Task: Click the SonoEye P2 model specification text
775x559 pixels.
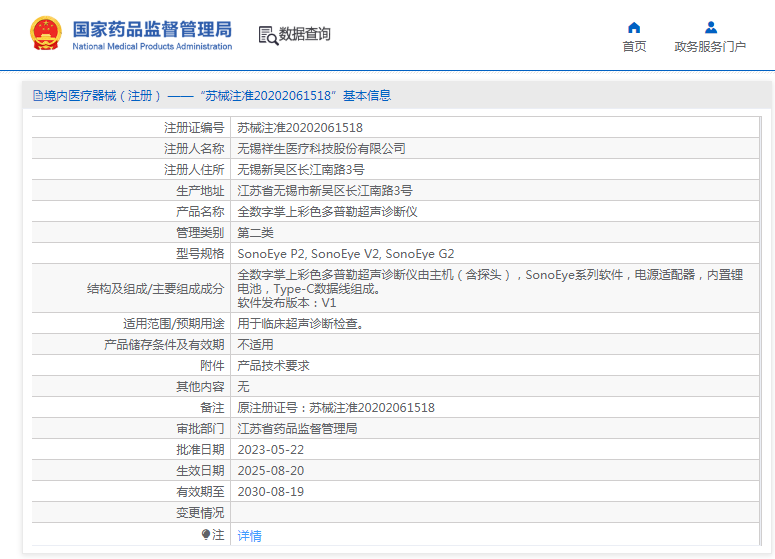Action: (x=268, y=254)
